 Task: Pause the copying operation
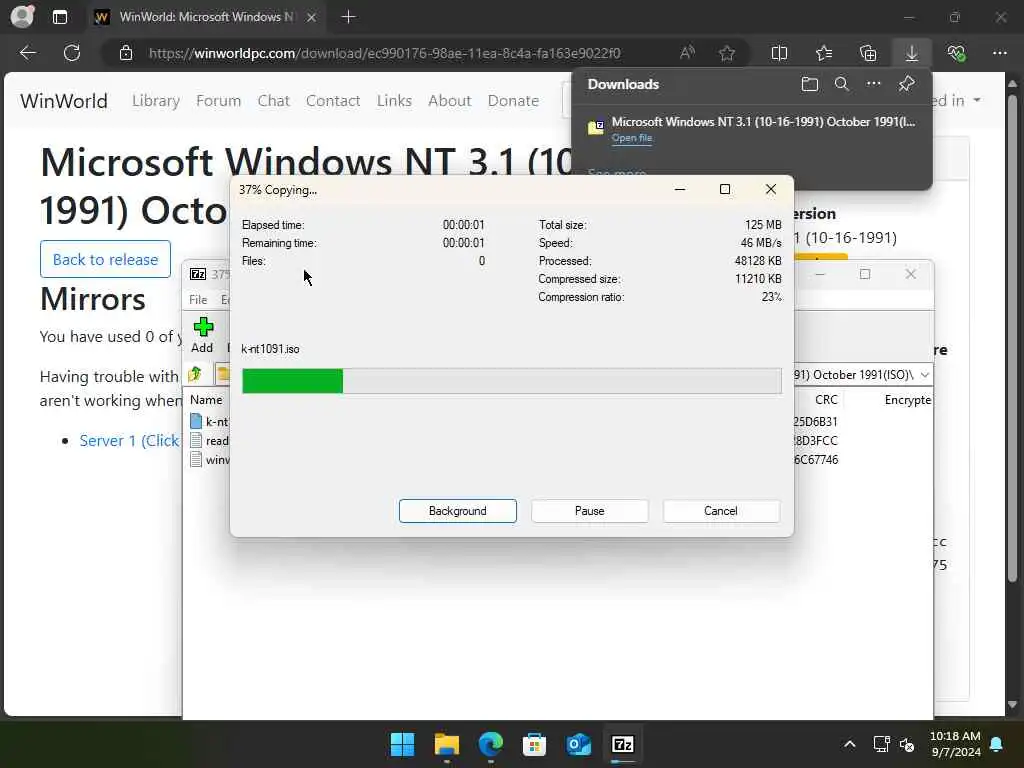(590, 511)
